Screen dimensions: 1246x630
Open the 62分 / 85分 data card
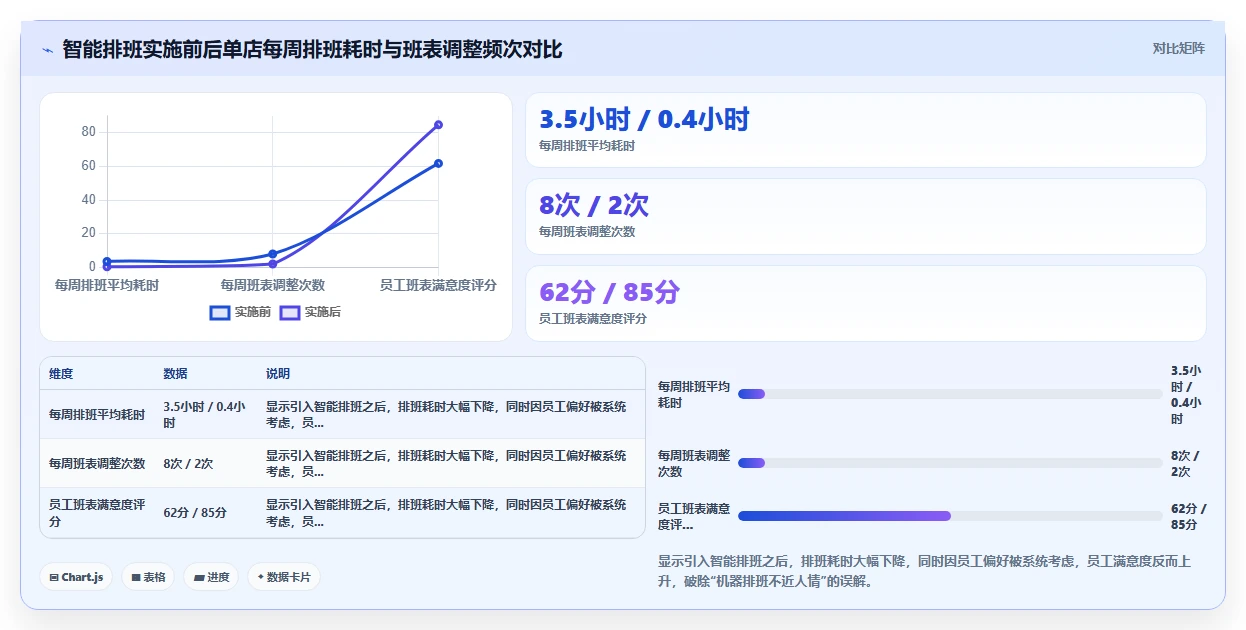[866, 303]
